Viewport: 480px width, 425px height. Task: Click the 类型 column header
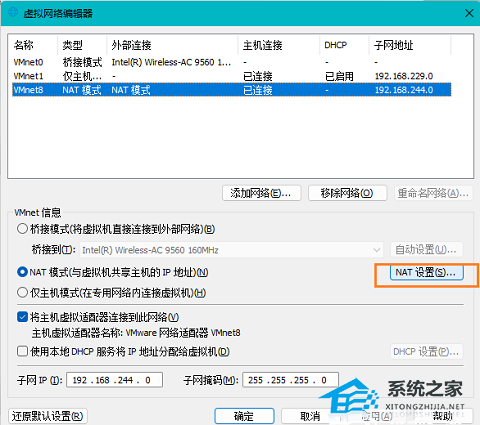(82, 45)
